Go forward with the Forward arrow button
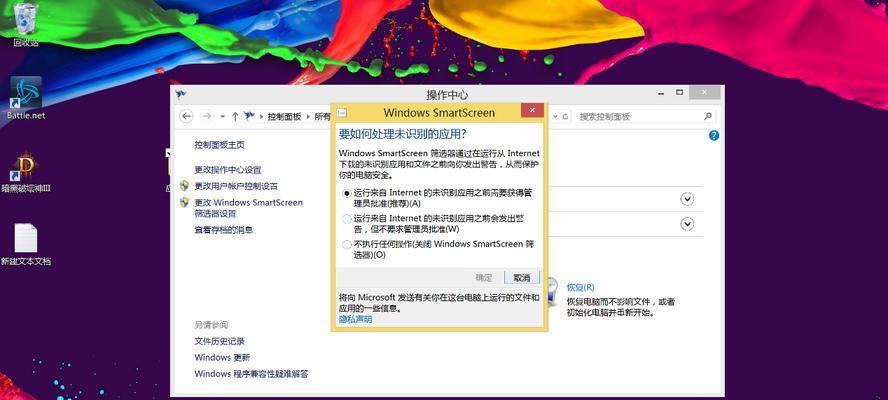The image size is (888, 400). point(207,116)
